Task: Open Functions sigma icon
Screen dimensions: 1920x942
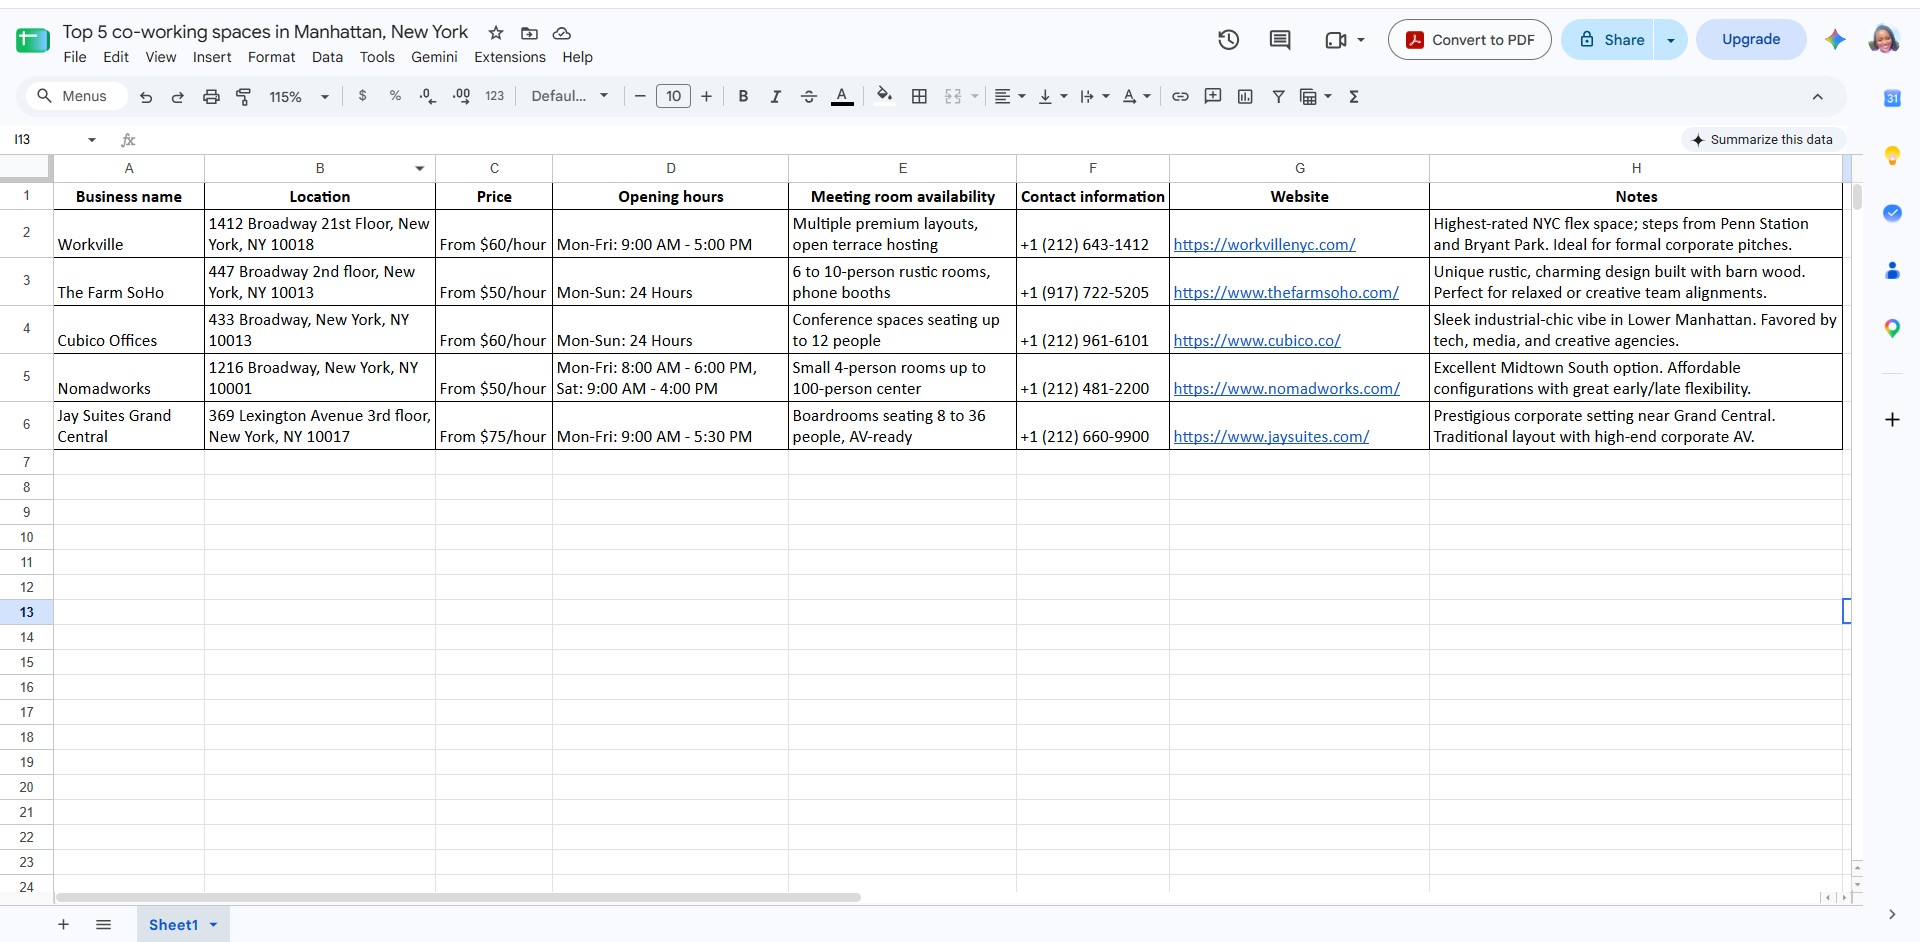Action: click(x=1354, y=96)
